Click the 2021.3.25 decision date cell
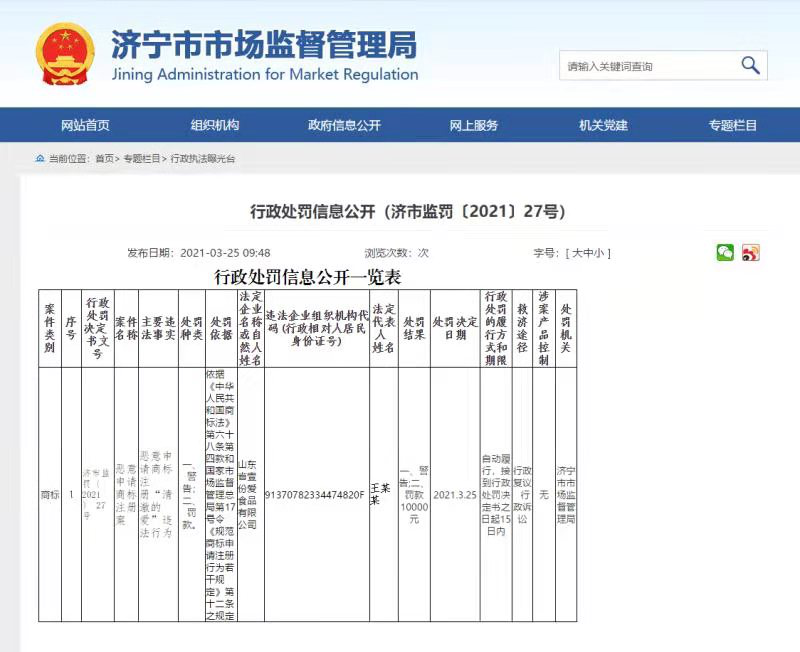This screenshot has height=652, width=800. [x=455, y=494]
